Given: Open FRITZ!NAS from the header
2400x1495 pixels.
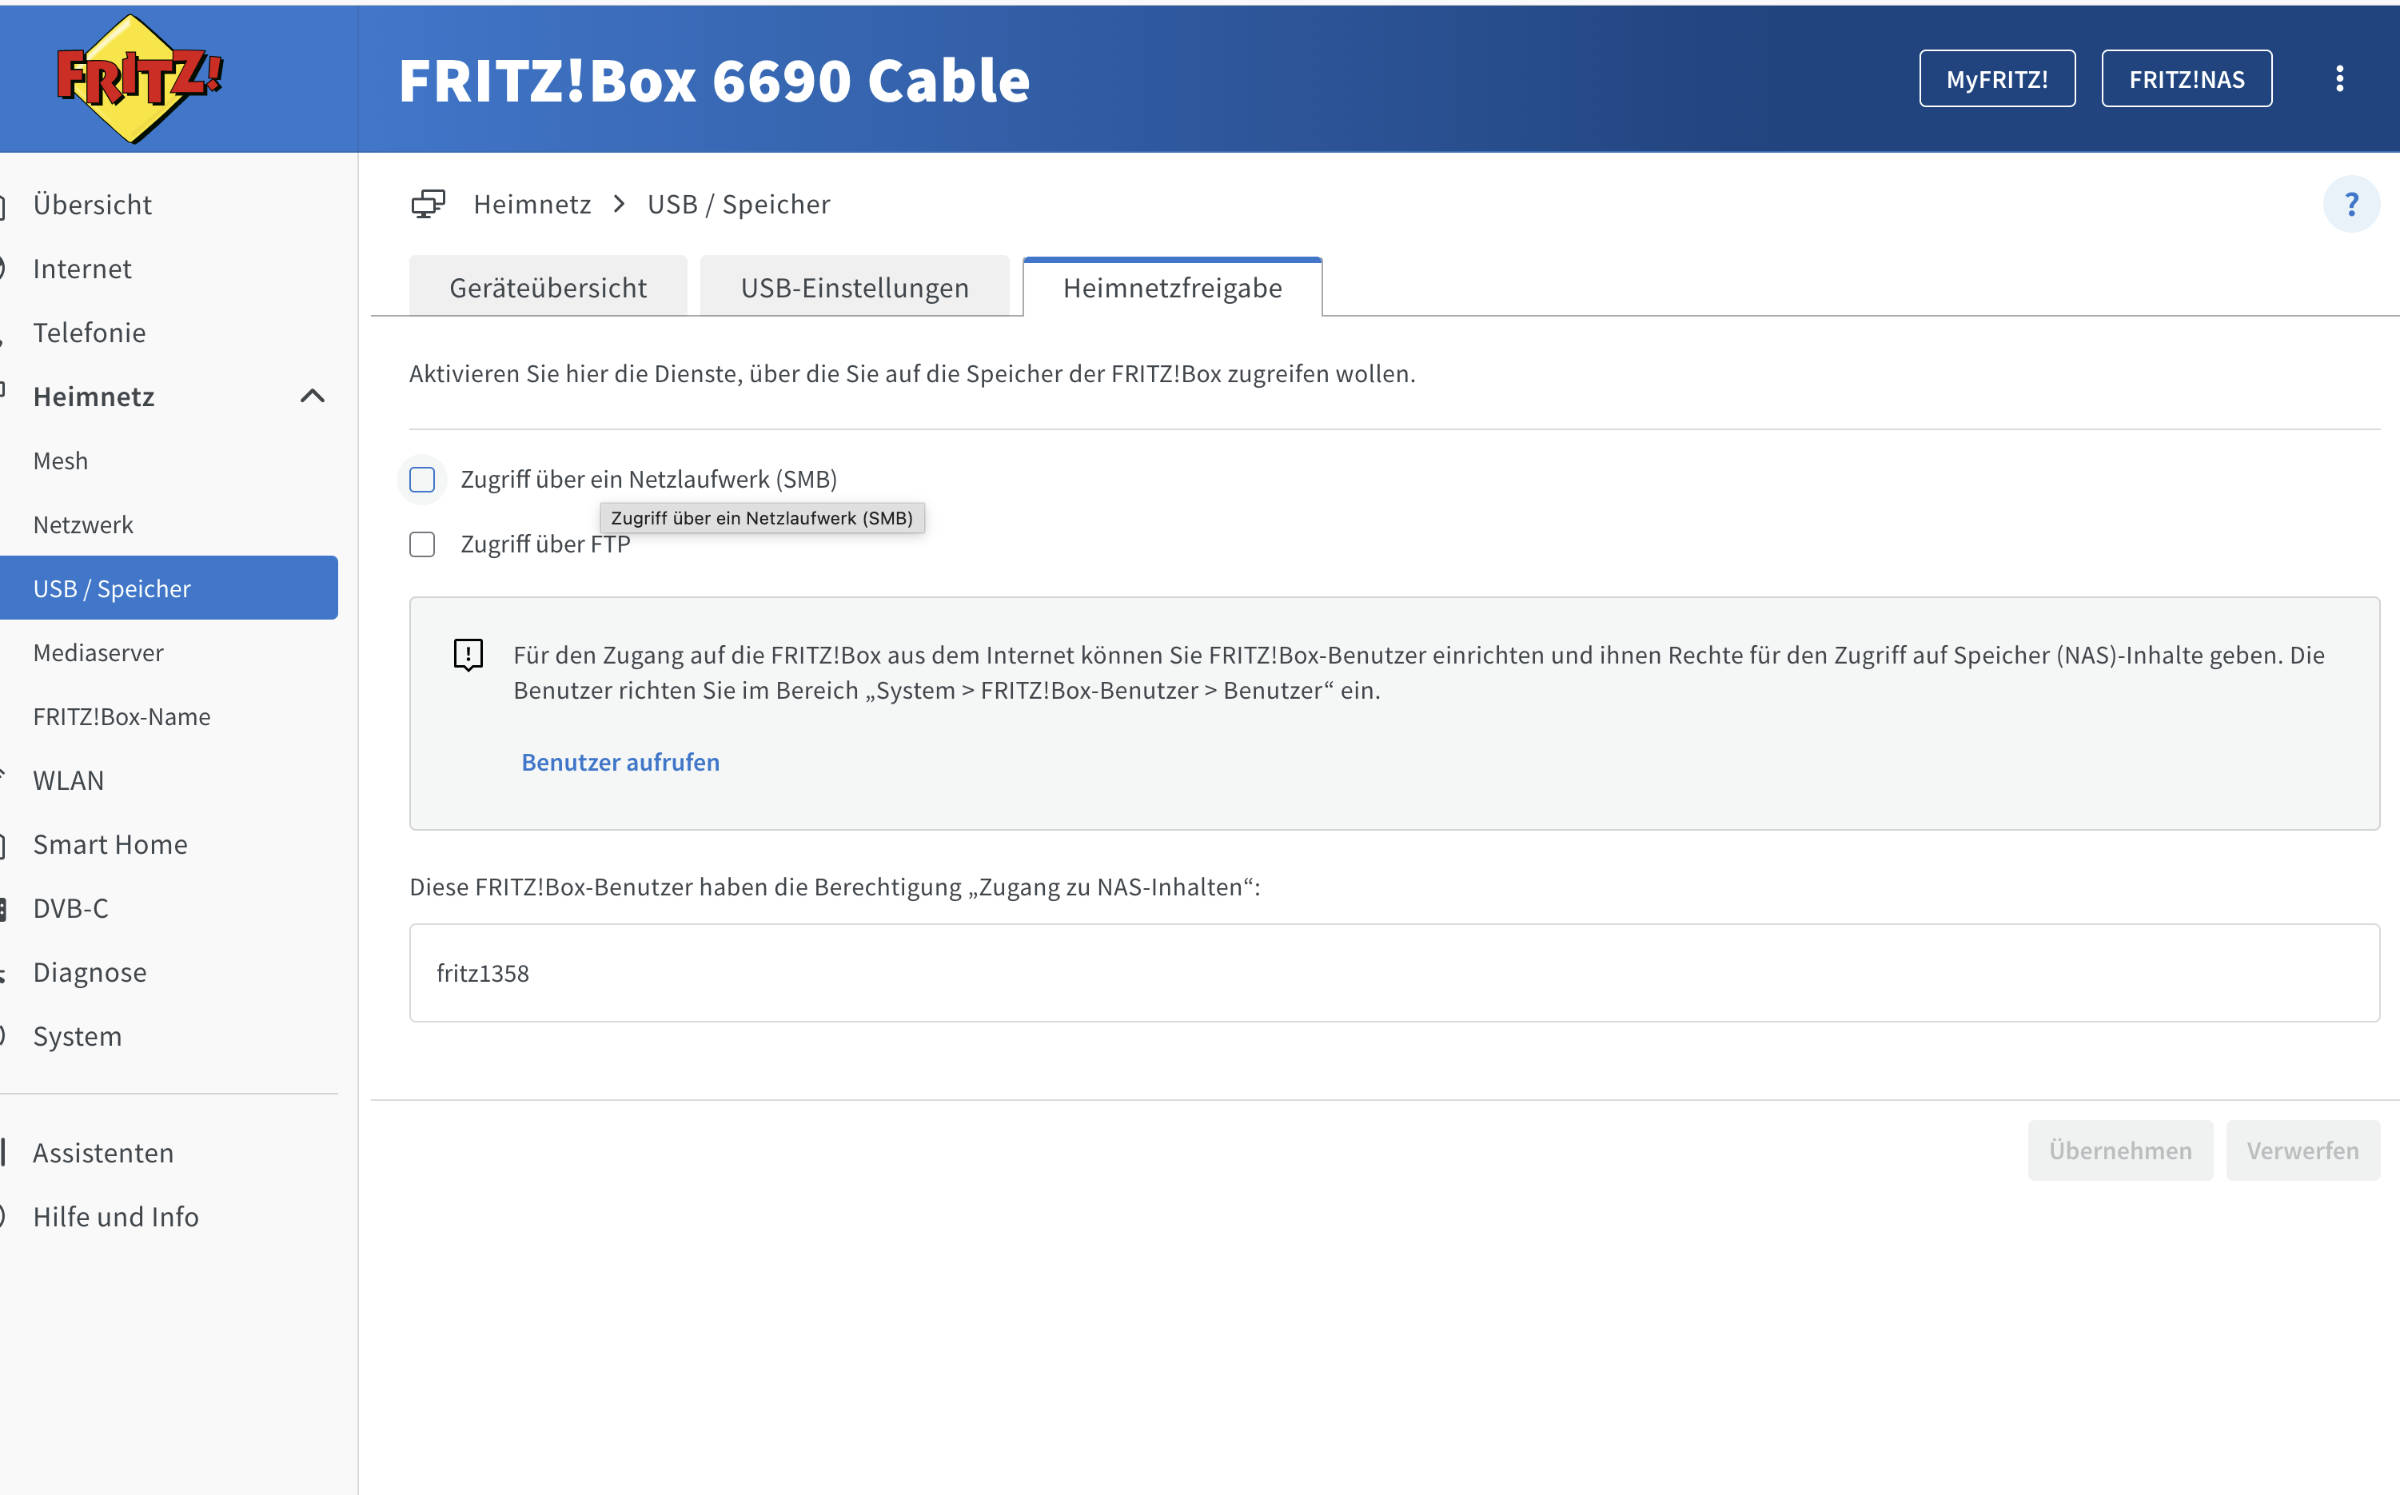Looking at the screenshot, I should coord(2186,78).
